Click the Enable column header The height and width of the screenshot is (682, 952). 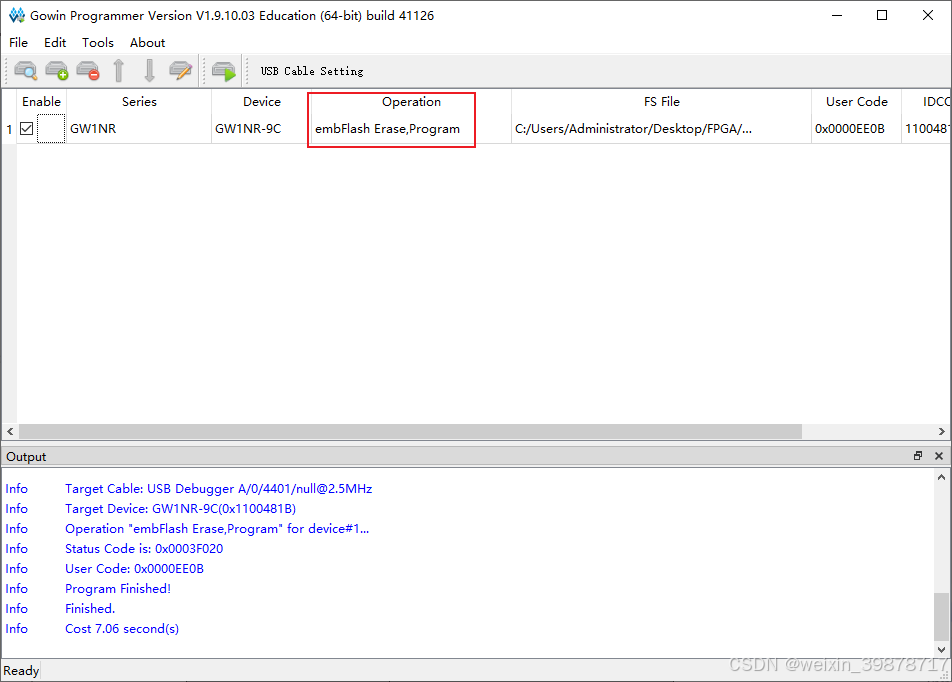(41, 101)
